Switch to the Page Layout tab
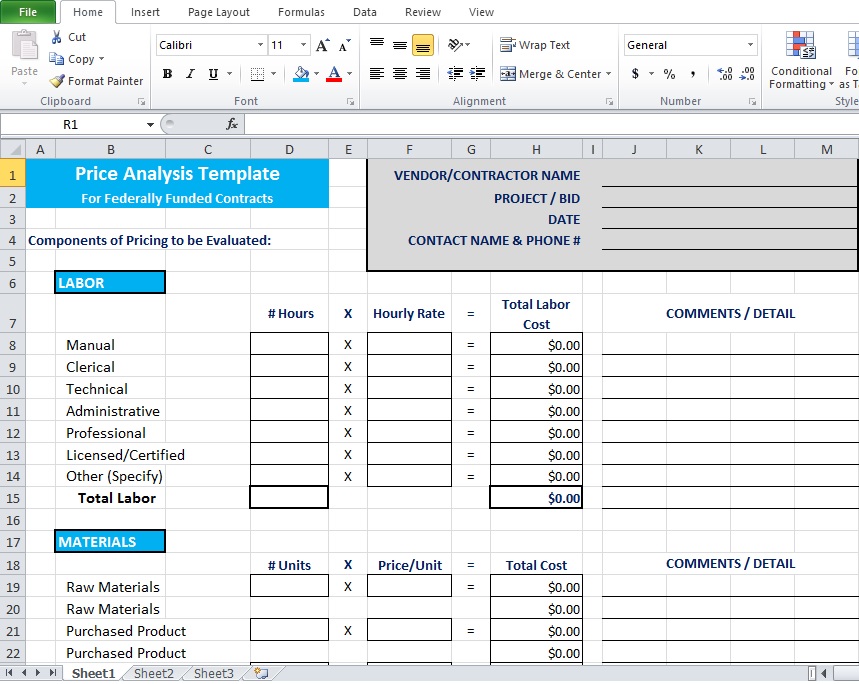This screenshot has height=684, width=859. (219, 12)
